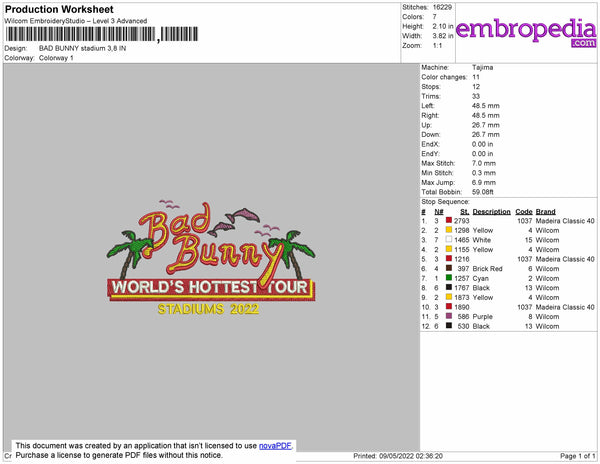Click the Up value '26.7 mm'
This screenshot has width=600, height=464.
(x=486, y=125)
